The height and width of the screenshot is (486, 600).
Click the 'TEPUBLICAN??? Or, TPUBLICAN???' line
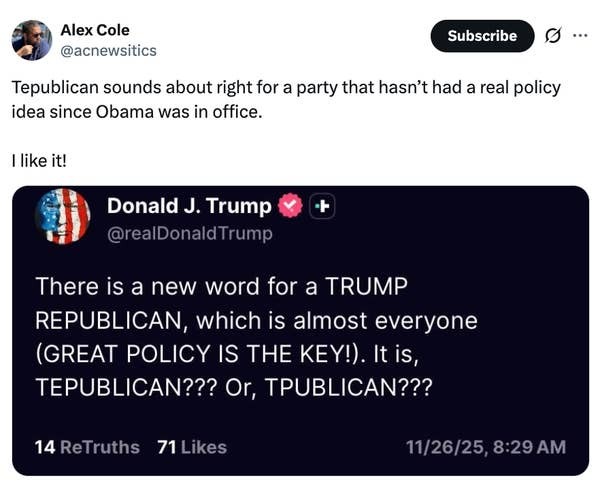click(x=234, y=387)
